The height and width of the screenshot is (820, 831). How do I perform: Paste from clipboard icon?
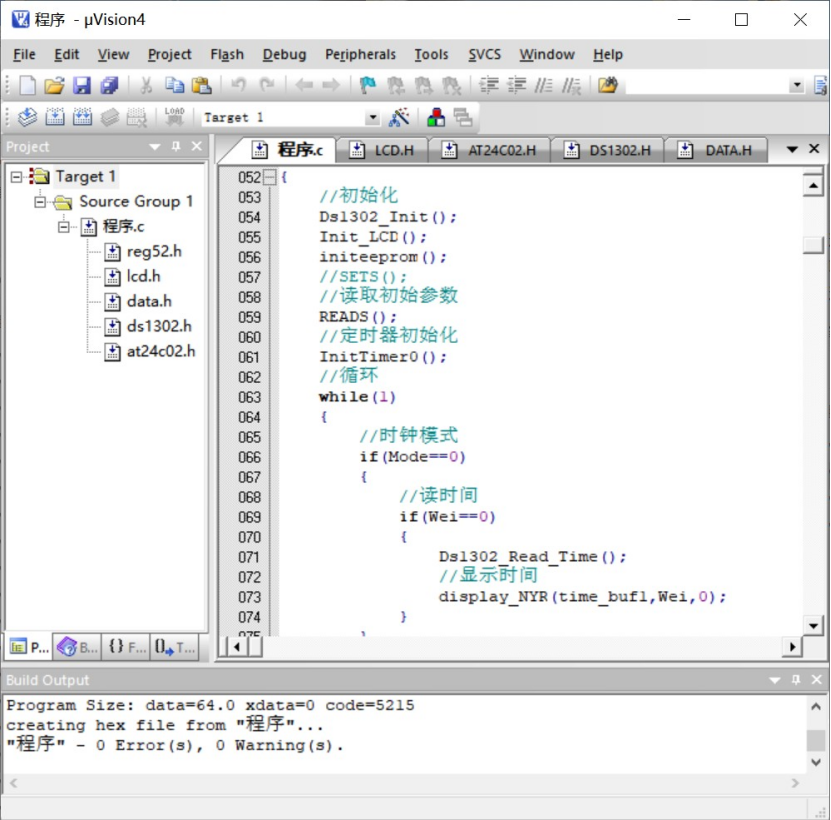click(x=202, y=85)
